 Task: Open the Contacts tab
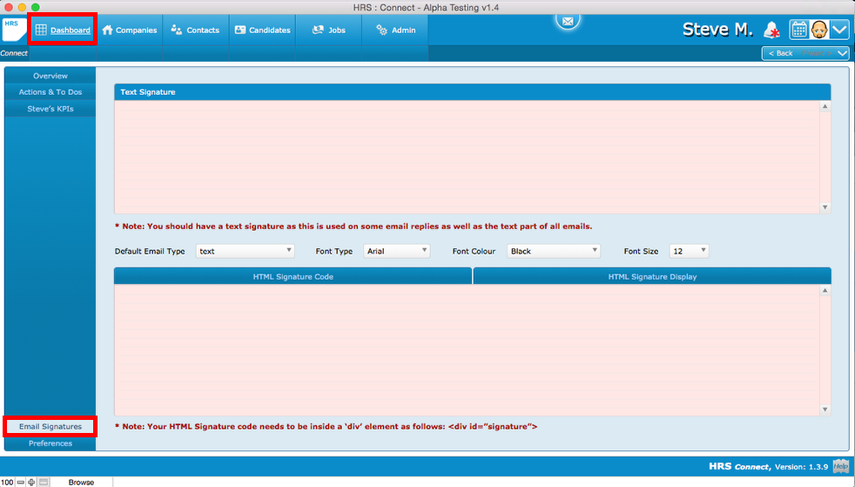pyautogui.click(x=195, y=30)
